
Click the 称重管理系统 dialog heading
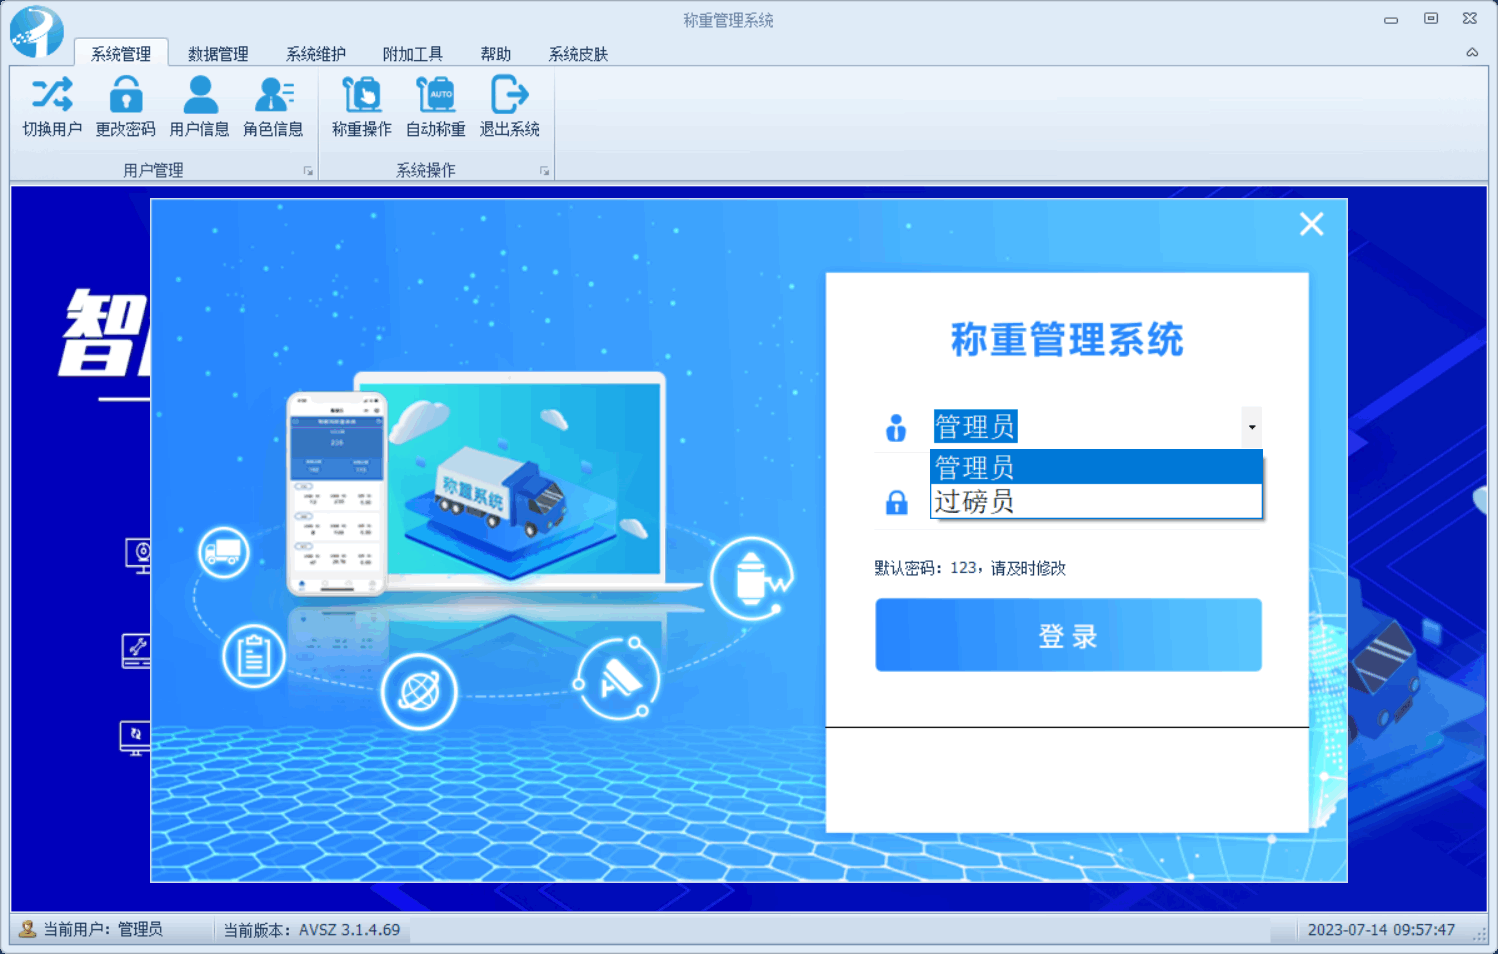[1067, 340]
